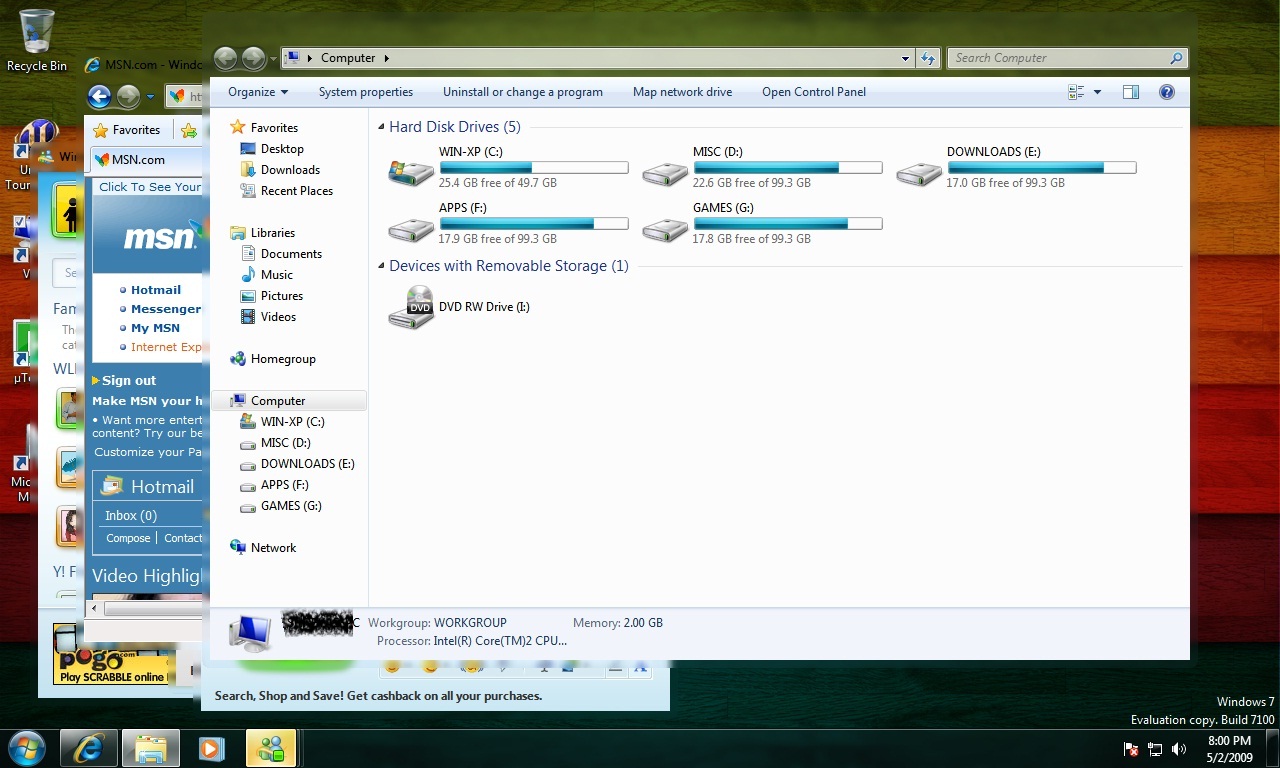Click the Hotmail link on MSN page
This screenshot has height=768, width=1280.
click(x=156, y=289)
